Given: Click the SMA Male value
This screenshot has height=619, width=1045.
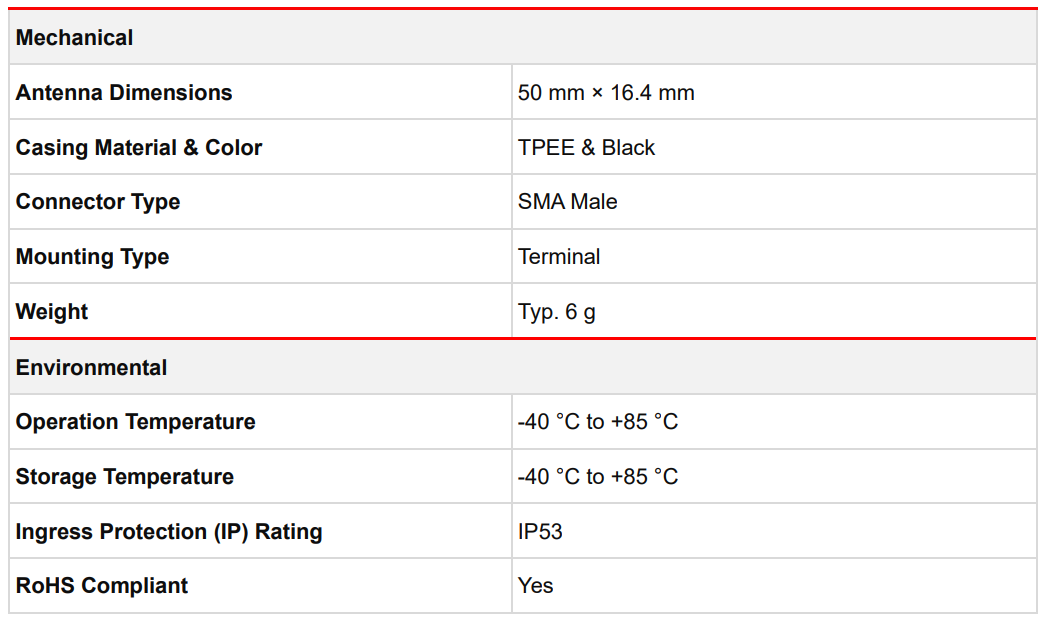Looking at the screenshot, I should click(567, 202).
